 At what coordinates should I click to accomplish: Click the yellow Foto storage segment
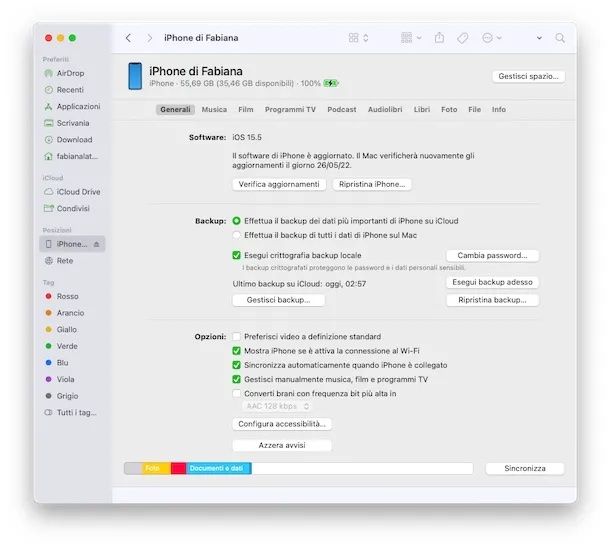[156, 468]
